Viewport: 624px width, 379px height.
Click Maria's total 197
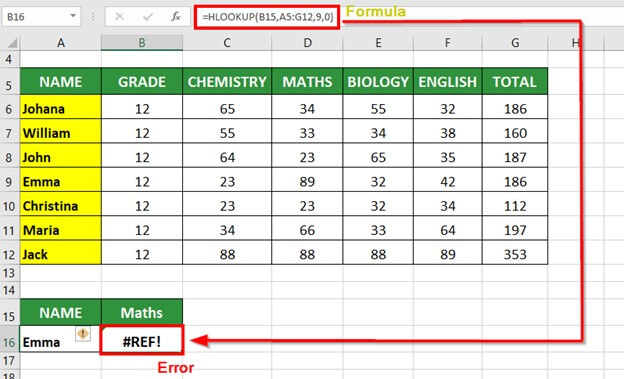(x=515, y=229)
